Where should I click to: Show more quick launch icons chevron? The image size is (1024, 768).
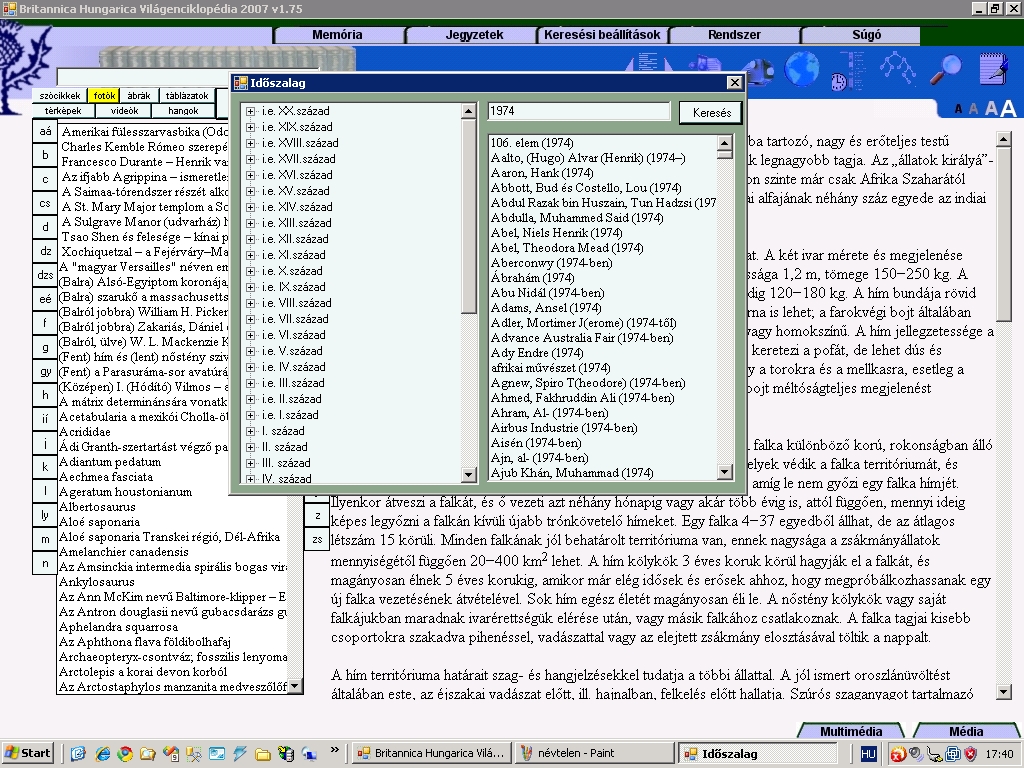(x=335, y=750)
